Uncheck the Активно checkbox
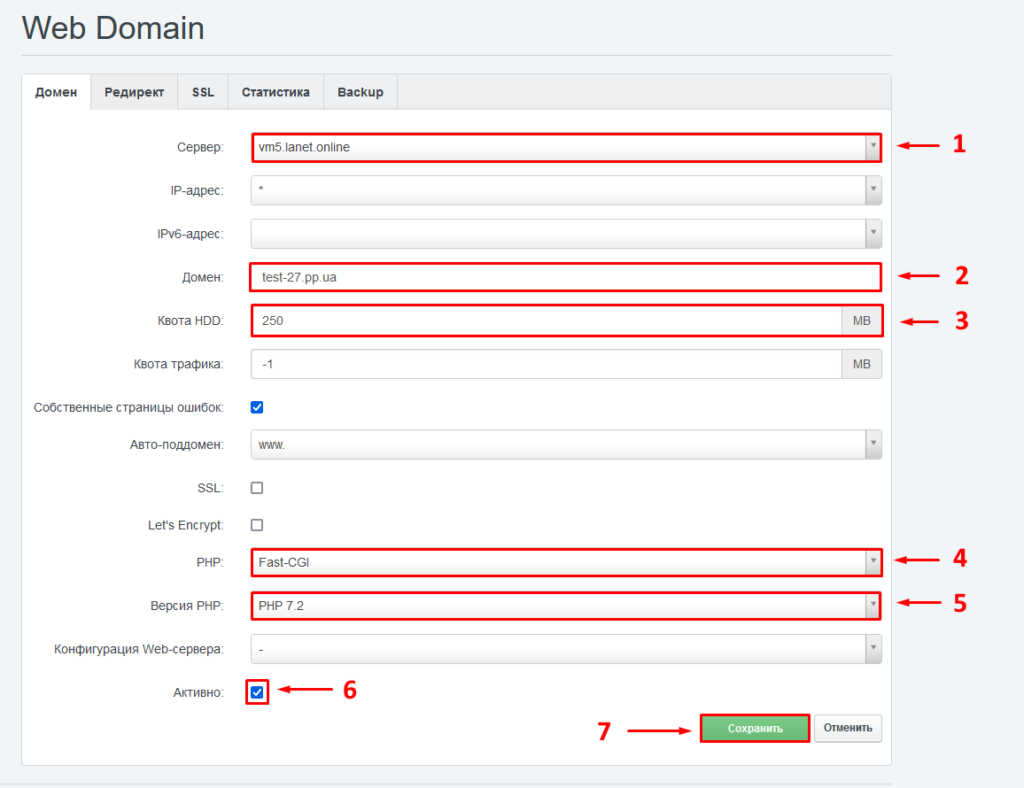Screen dimensions: 1024x788 257,692
